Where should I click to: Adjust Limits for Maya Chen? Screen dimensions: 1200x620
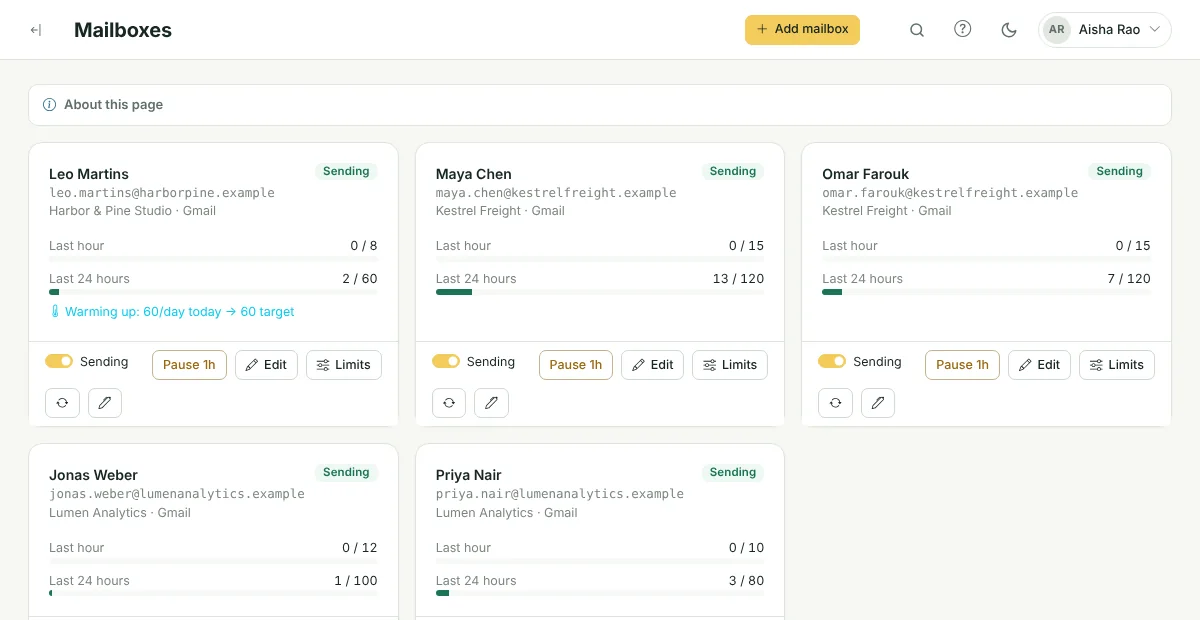point(730,365)
